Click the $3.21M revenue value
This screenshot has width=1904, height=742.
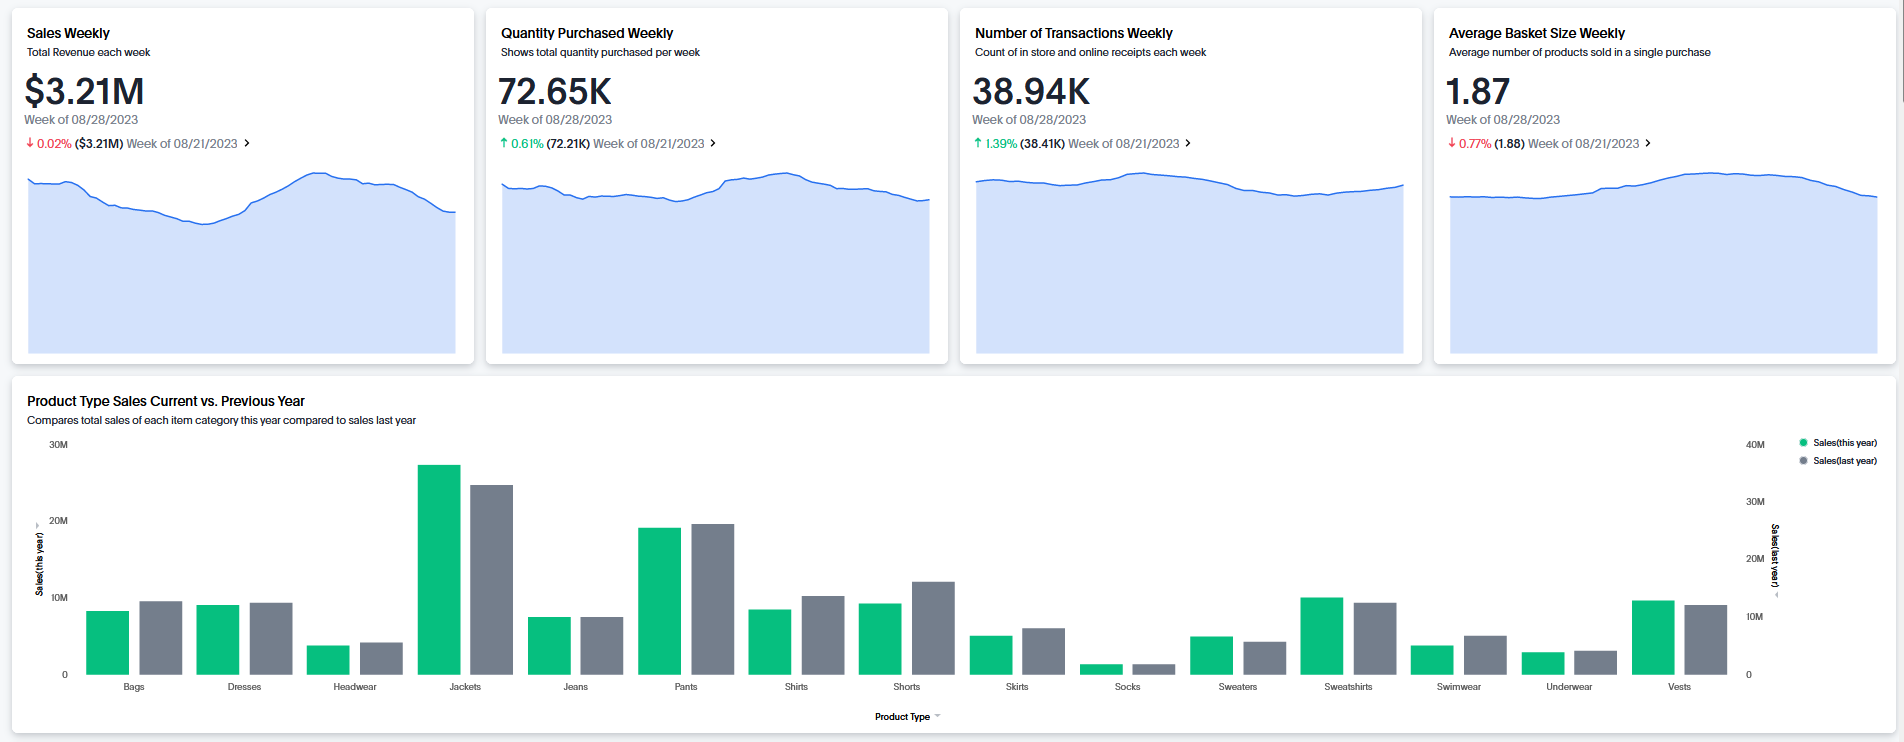tap(84, 91)
